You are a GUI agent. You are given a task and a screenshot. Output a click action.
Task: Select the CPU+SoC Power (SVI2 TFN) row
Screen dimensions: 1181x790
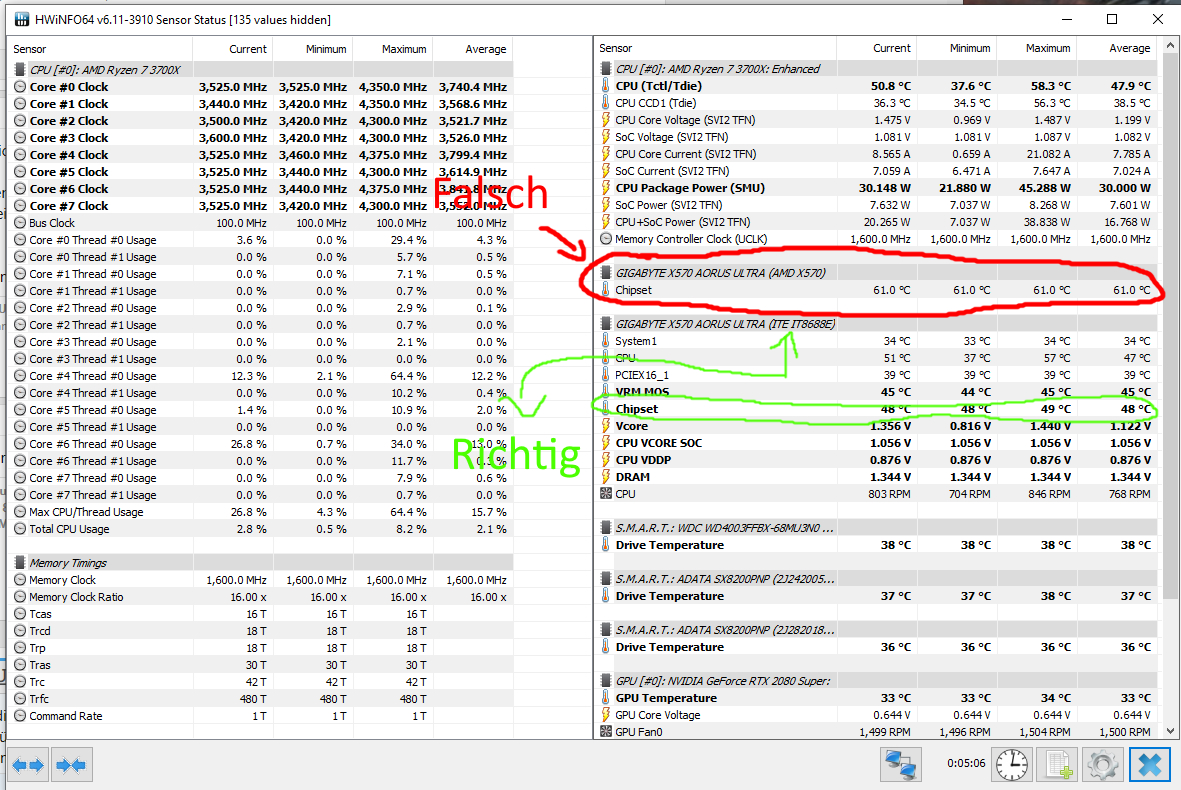pyautogui.click(x=876, y=222)
